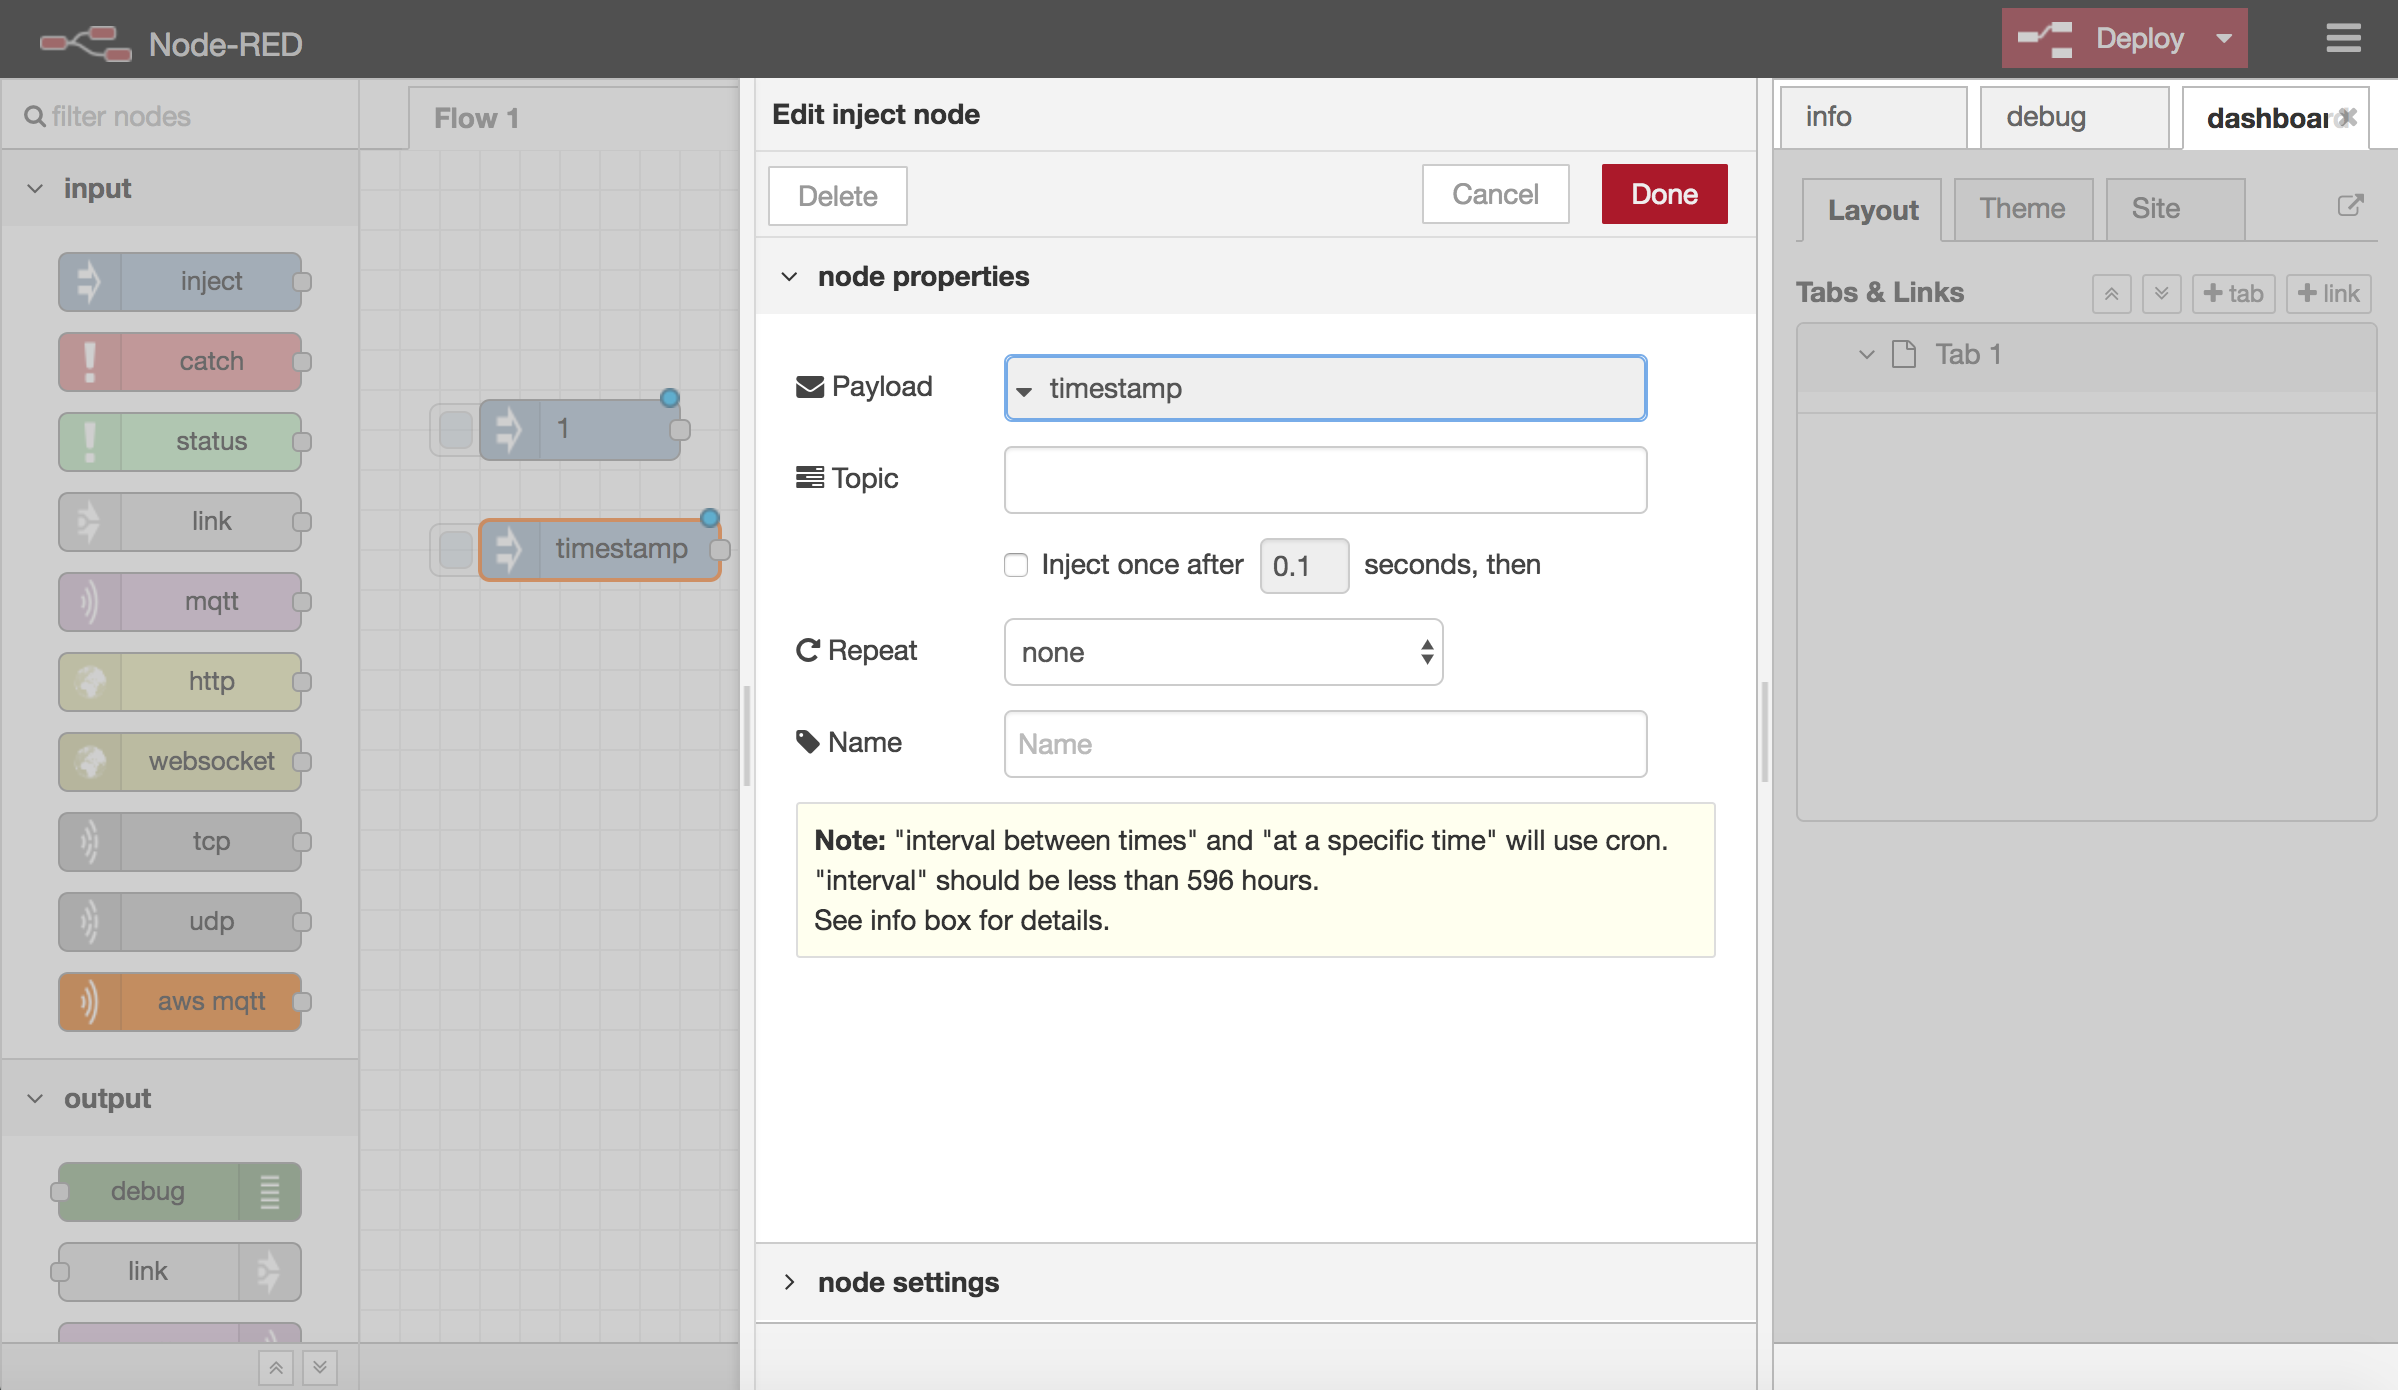The width and height of the screenshot is (2398, 1390).
Task: Open the Node-RED hamburger menu
Action: [2343, 38]
